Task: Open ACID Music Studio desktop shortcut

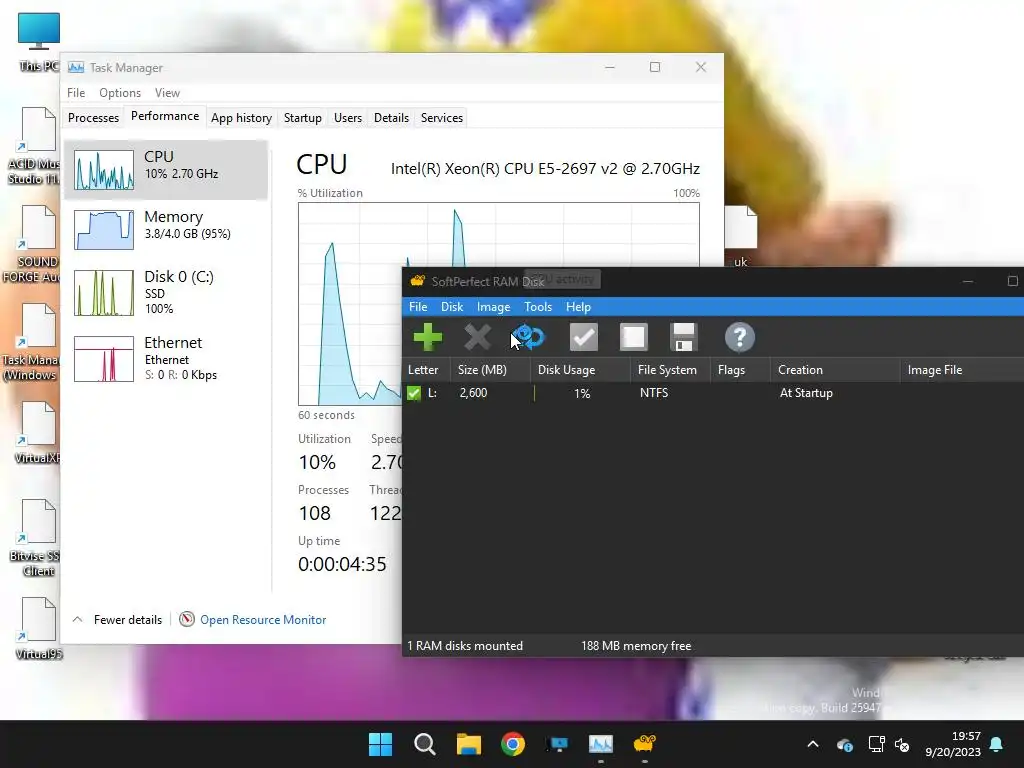Action: pyautogui.click(x=34, y=146)
